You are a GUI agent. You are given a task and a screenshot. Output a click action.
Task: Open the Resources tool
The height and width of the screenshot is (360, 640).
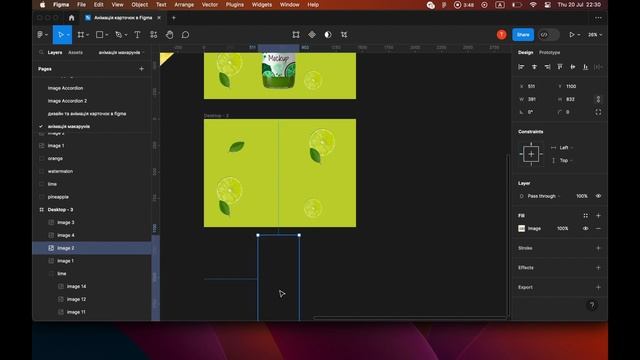click(153, 35)
